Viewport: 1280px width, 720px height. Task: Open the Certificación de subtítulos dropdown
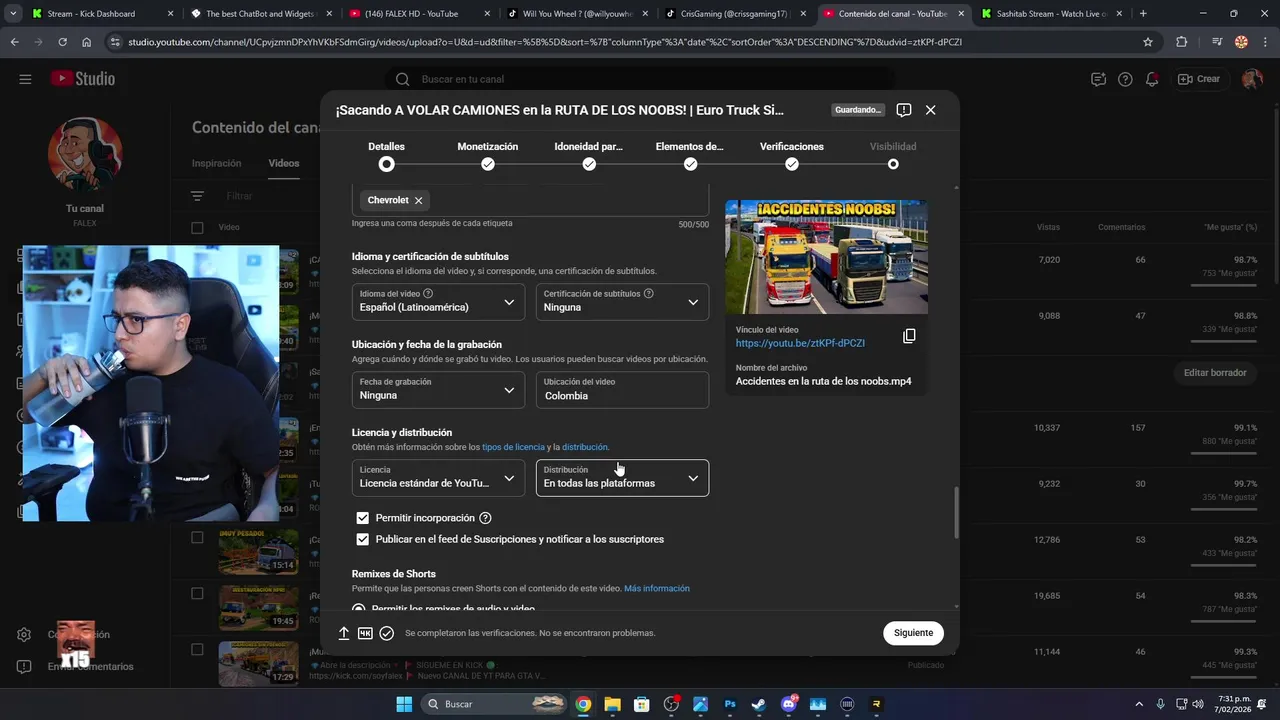tap(622, 301)
